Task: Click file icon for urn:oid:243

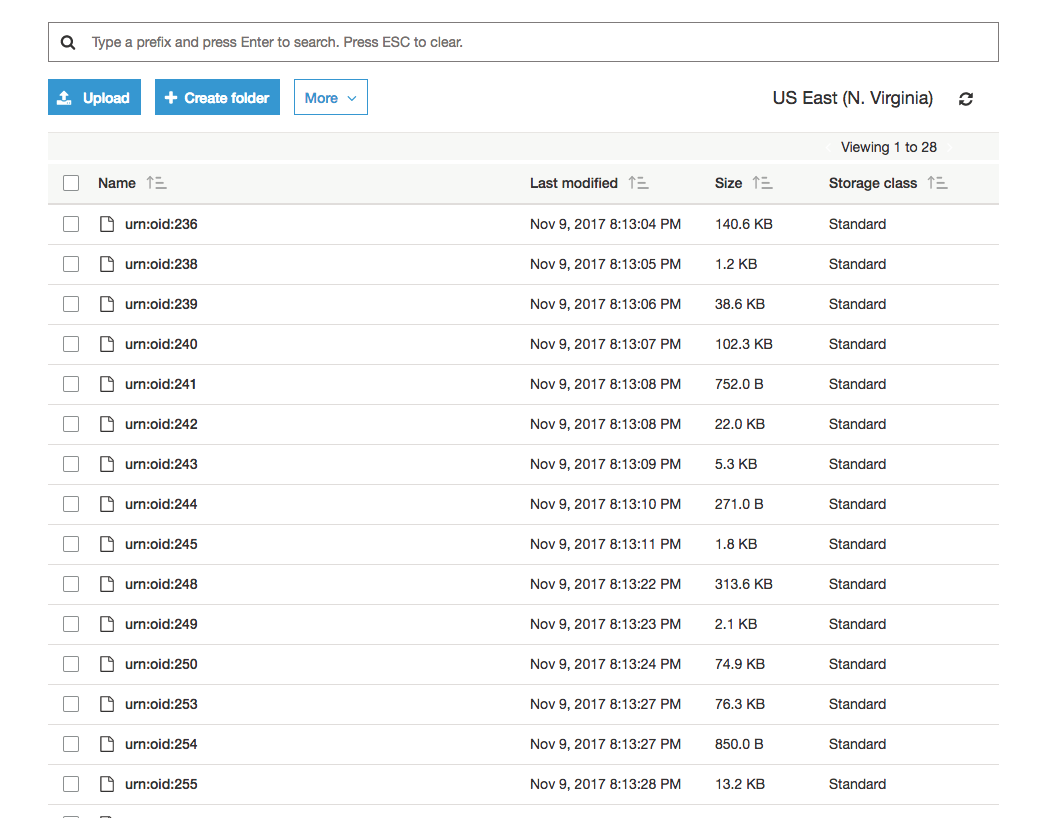Action: click(x=106, y=464)
